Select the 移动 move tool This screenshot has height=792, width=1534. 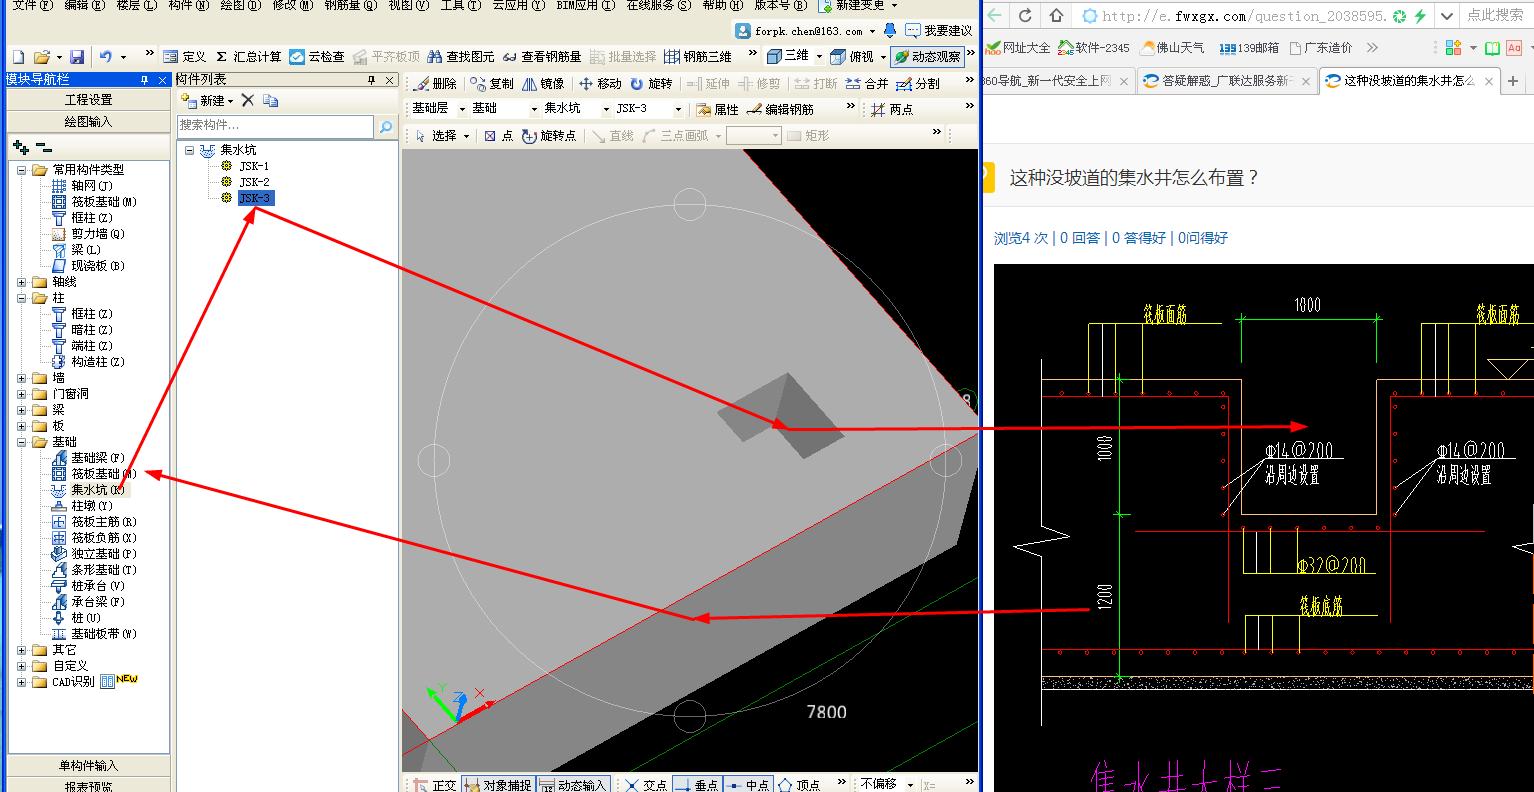point(600,84)
